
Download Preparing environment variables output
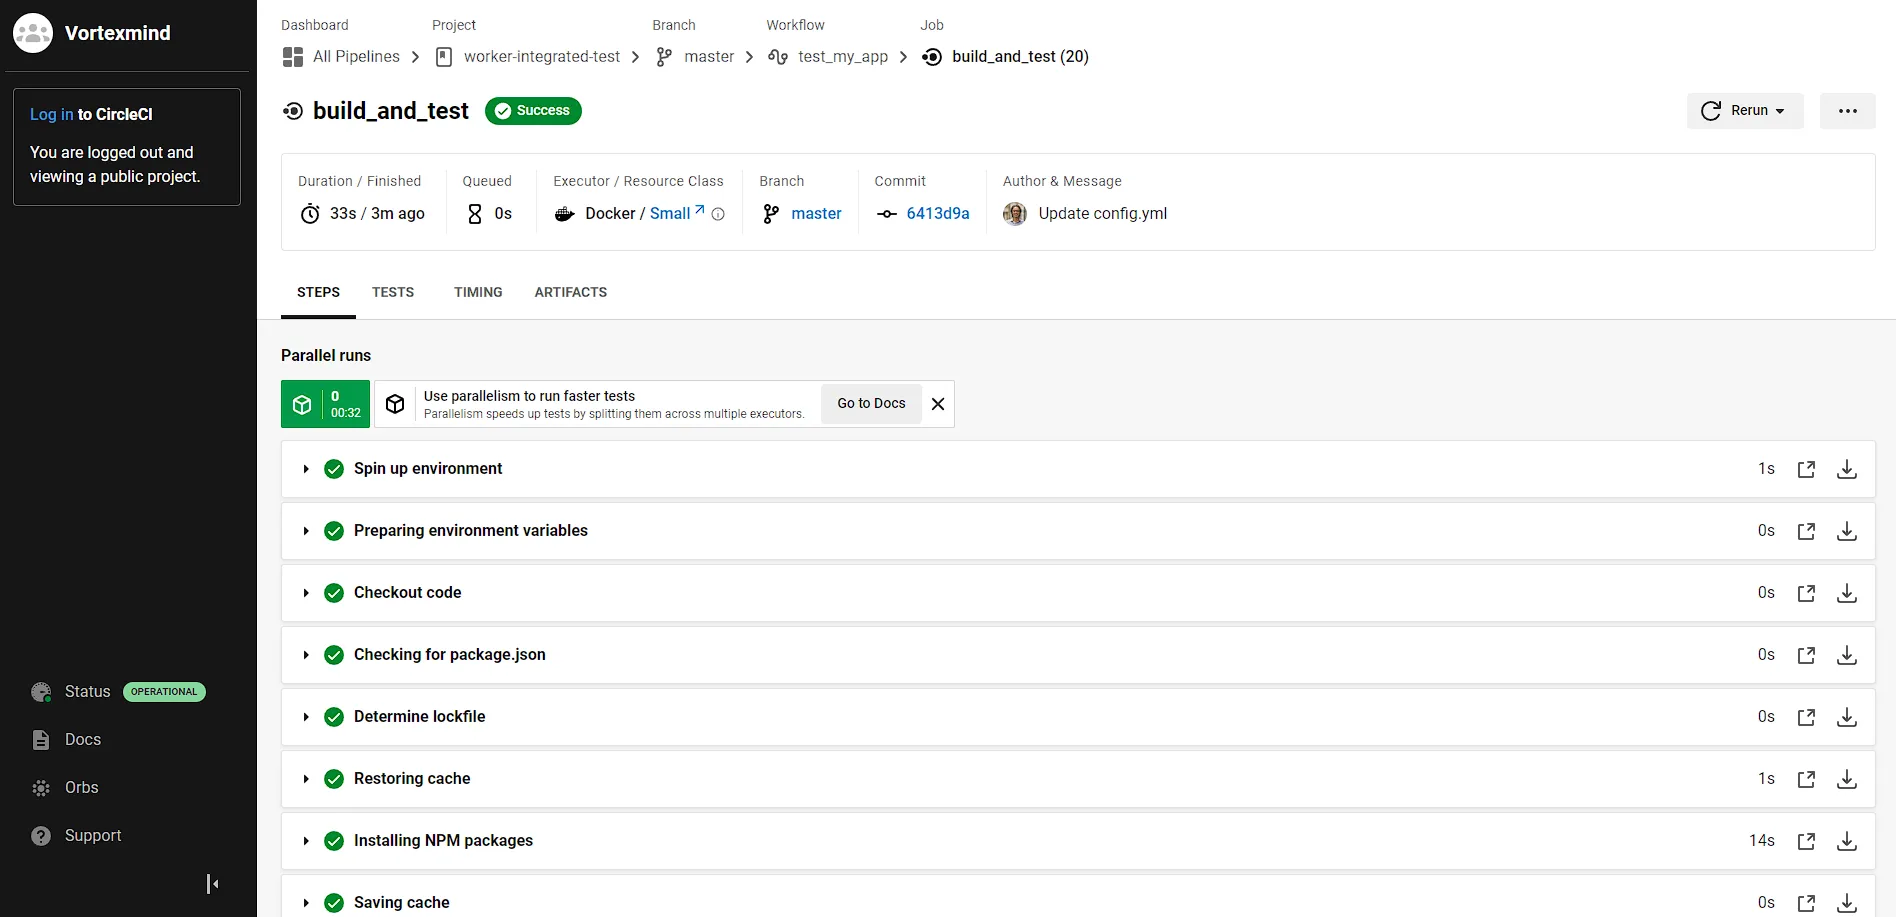(1847, 531)
